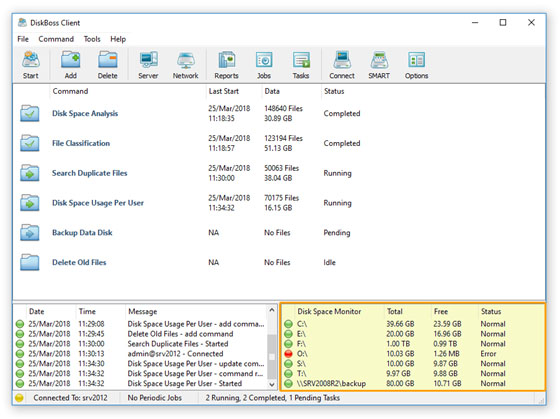Click the File Classification folder icon

30,143
